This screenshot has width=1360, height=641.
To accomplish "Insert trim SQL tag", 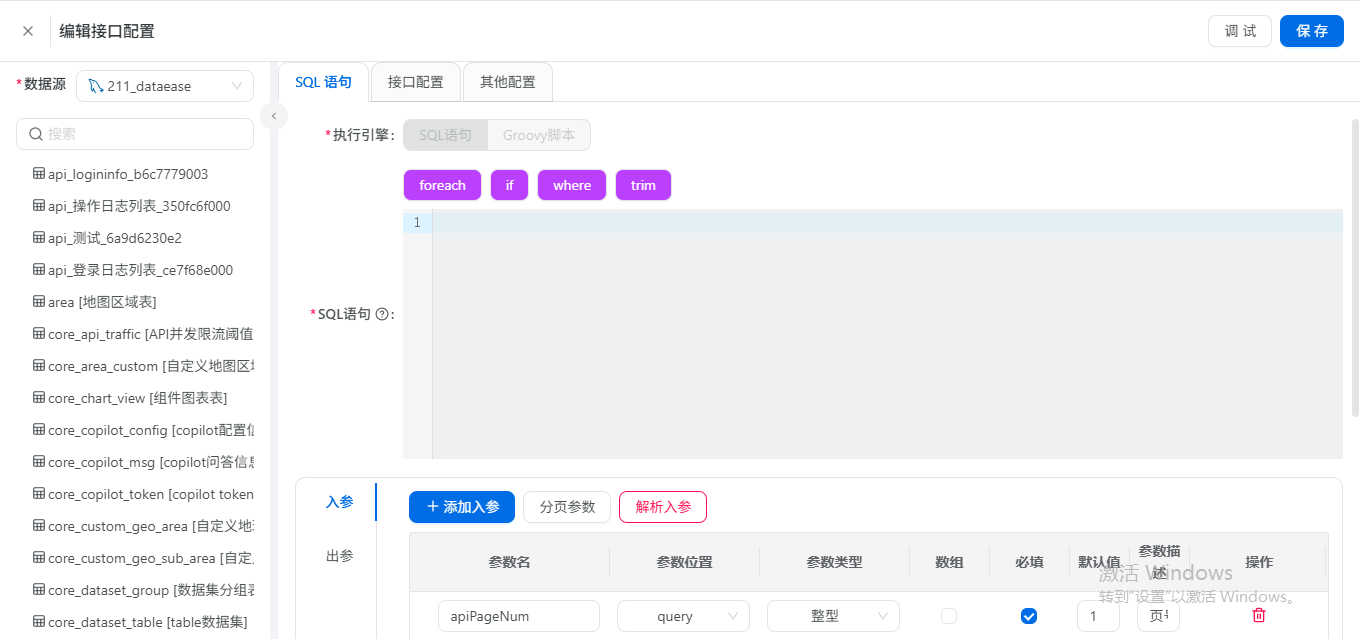I will pyautogui.click(x=643, y=185).
